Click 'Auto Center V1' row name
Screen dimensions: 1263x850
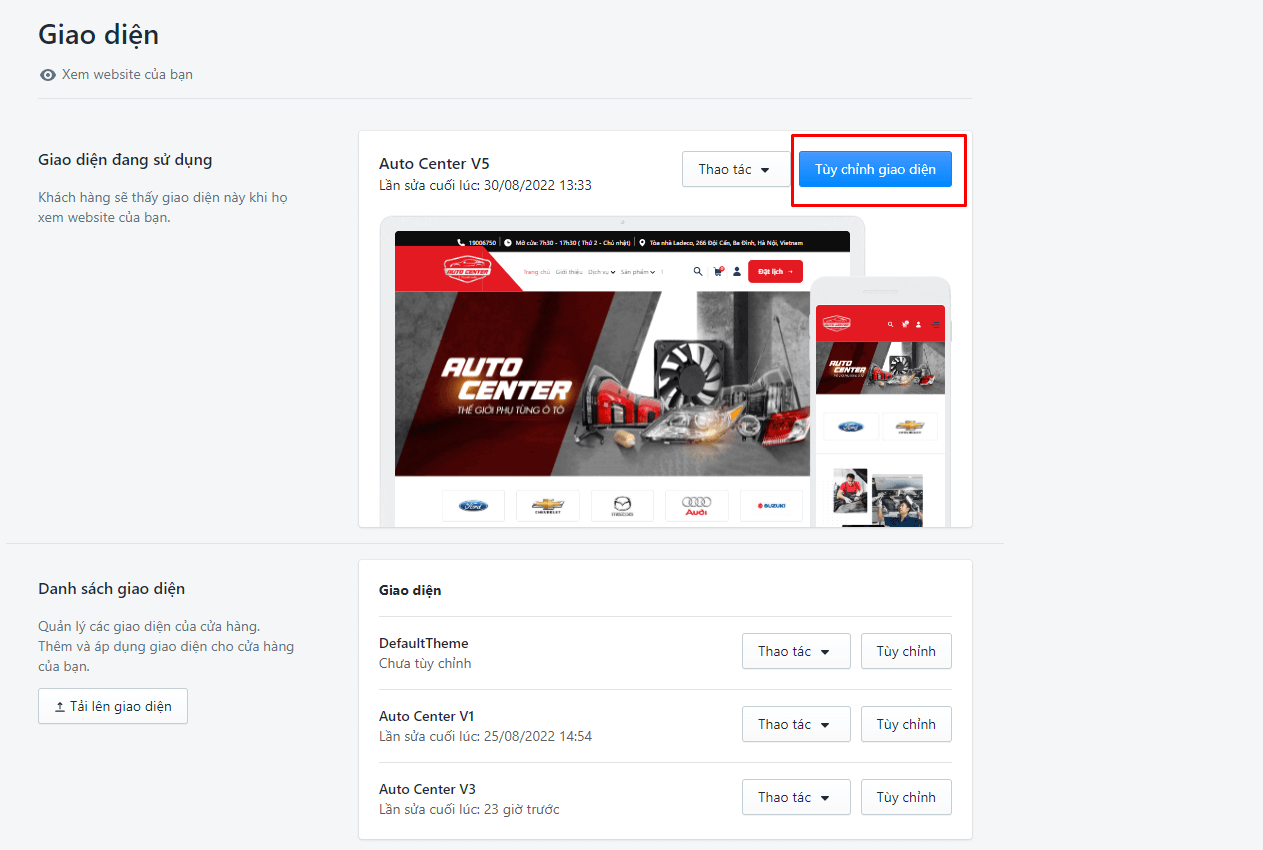click(x=427, y=716)
